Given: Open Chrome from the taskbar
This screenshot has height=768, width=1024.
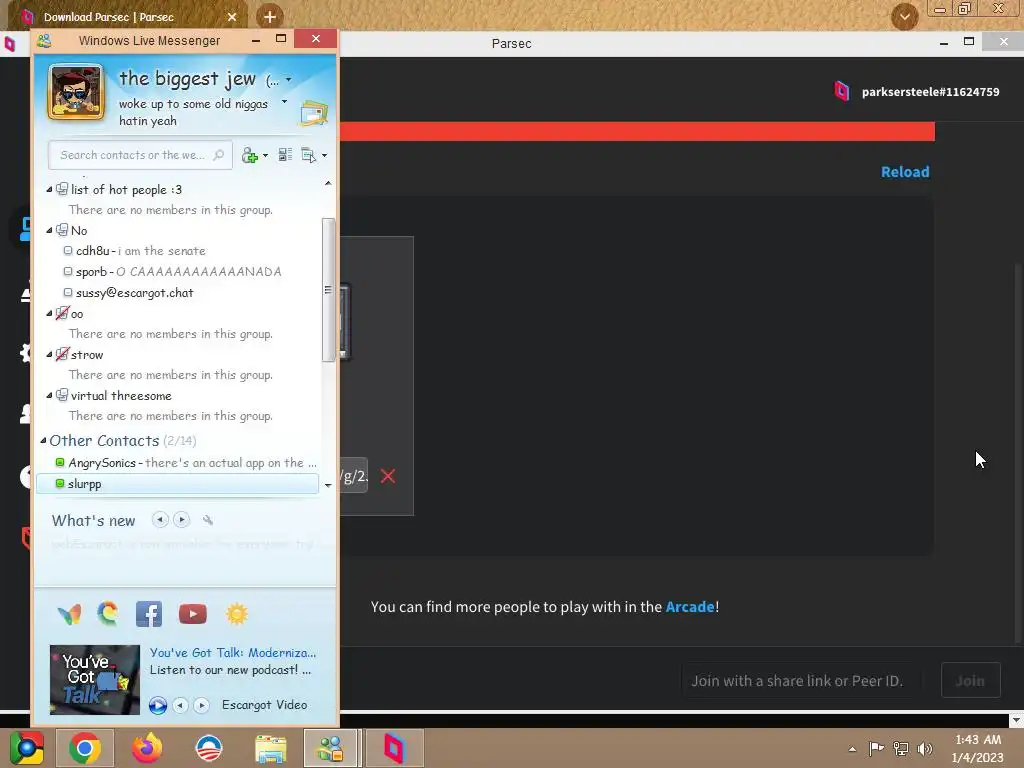Looking at the screenshot, I should [85, 748].
